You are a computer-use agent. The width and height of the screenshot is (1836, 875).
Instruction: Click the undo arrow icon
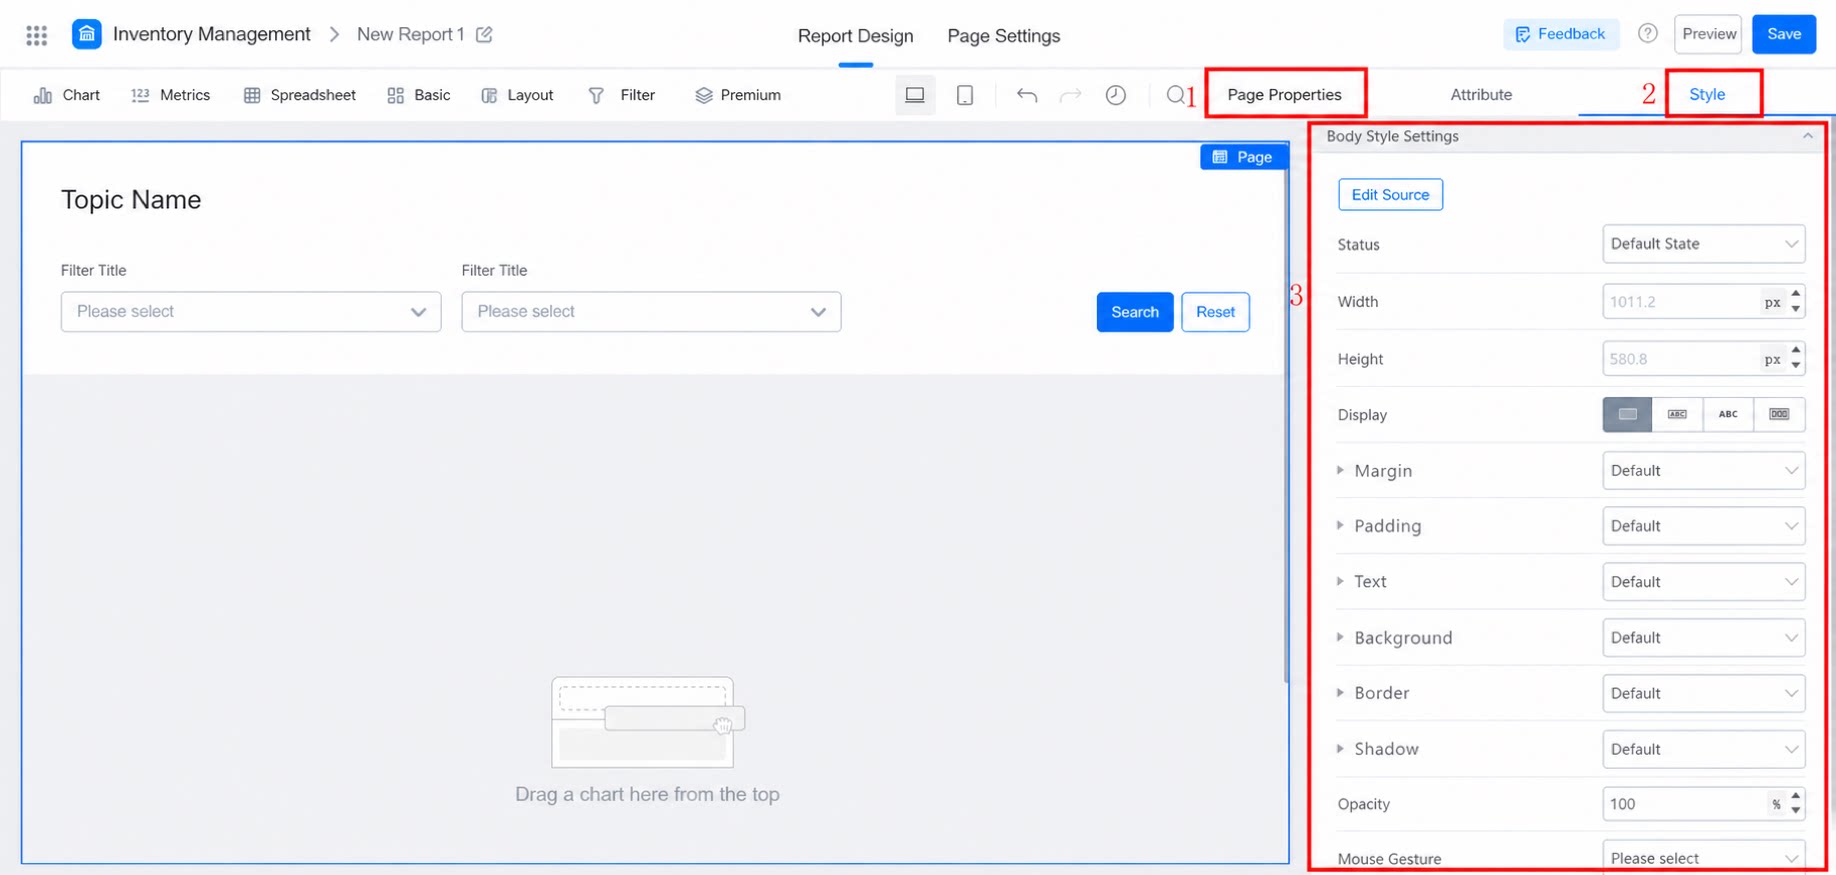1027,95
